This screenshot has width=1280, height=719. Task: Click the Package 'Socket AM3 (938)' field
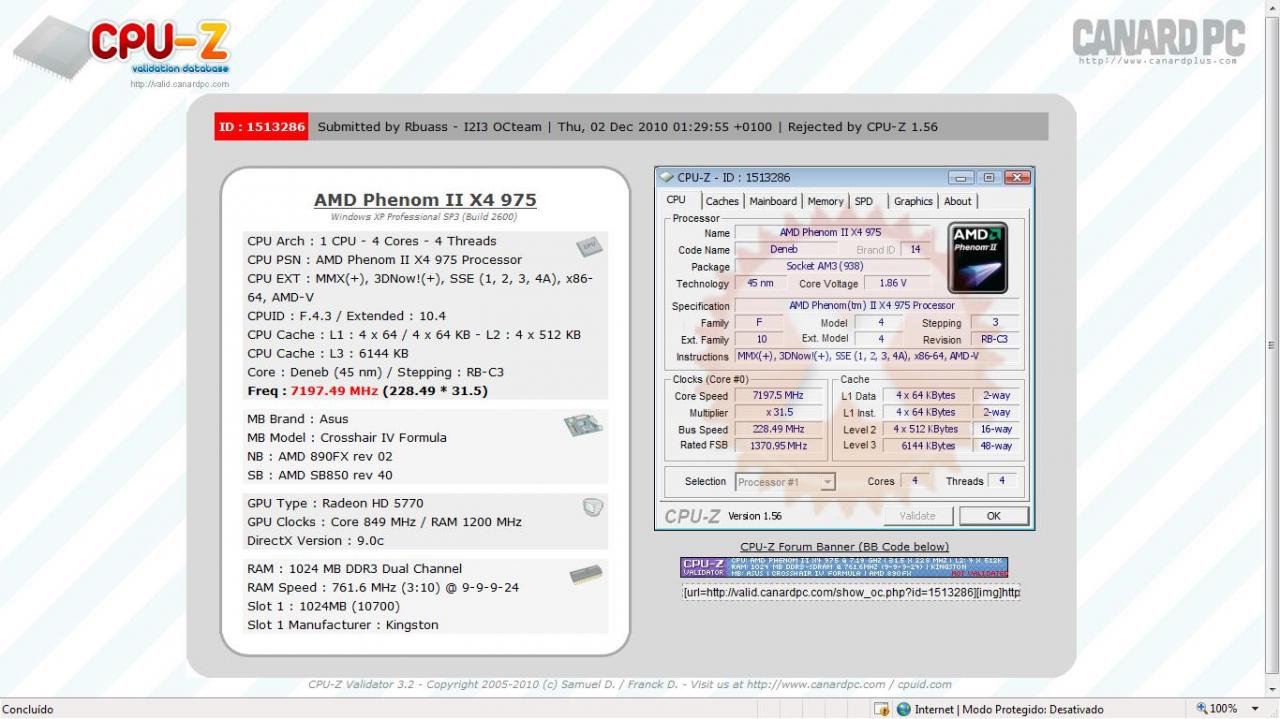pos(831,266)
